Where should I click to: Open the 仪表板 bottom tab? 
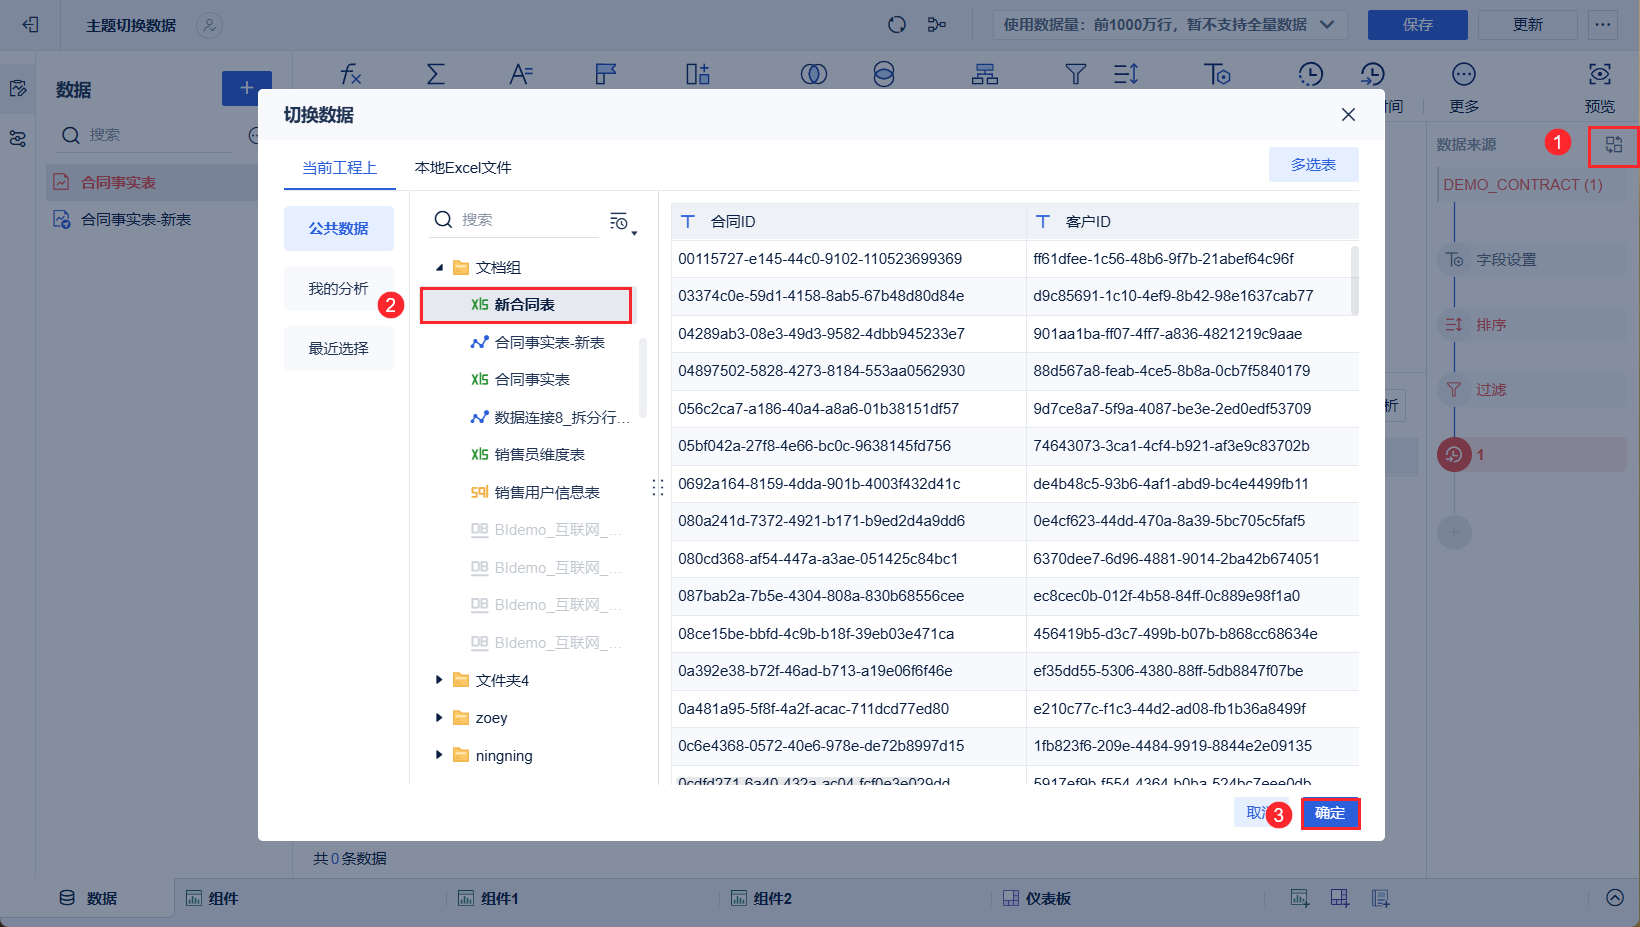tap(1037, 898)
